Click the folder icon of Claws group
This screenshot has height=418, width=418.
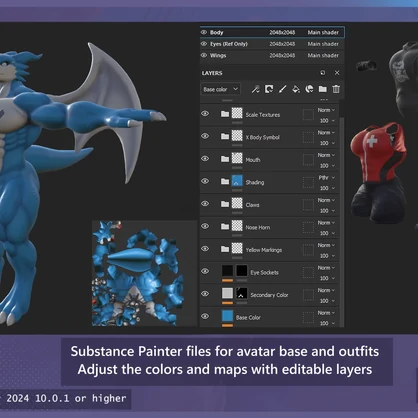pyautogui.click(x=225, y=204)
